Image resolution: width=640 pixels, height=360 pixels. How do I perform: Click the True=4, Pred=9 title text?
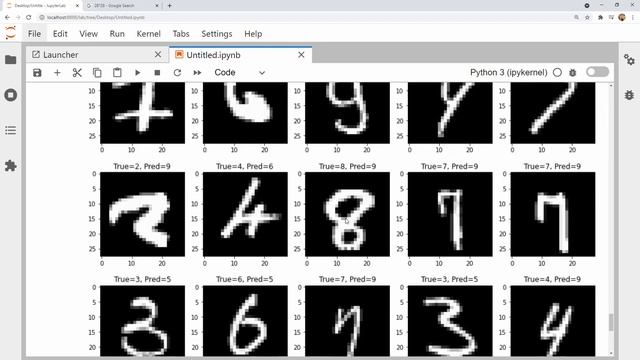552,279
